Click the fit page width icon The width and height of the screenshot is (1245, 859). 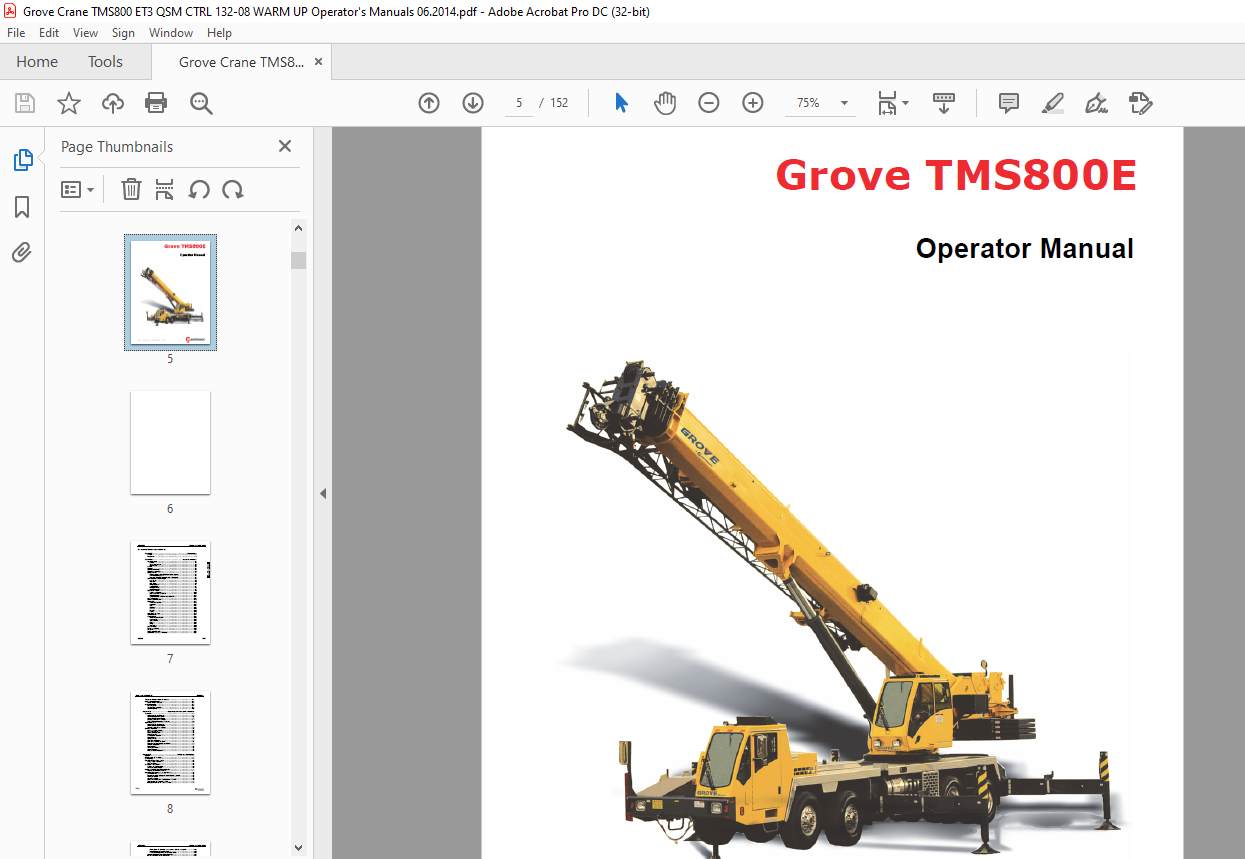tap(887, 103)
